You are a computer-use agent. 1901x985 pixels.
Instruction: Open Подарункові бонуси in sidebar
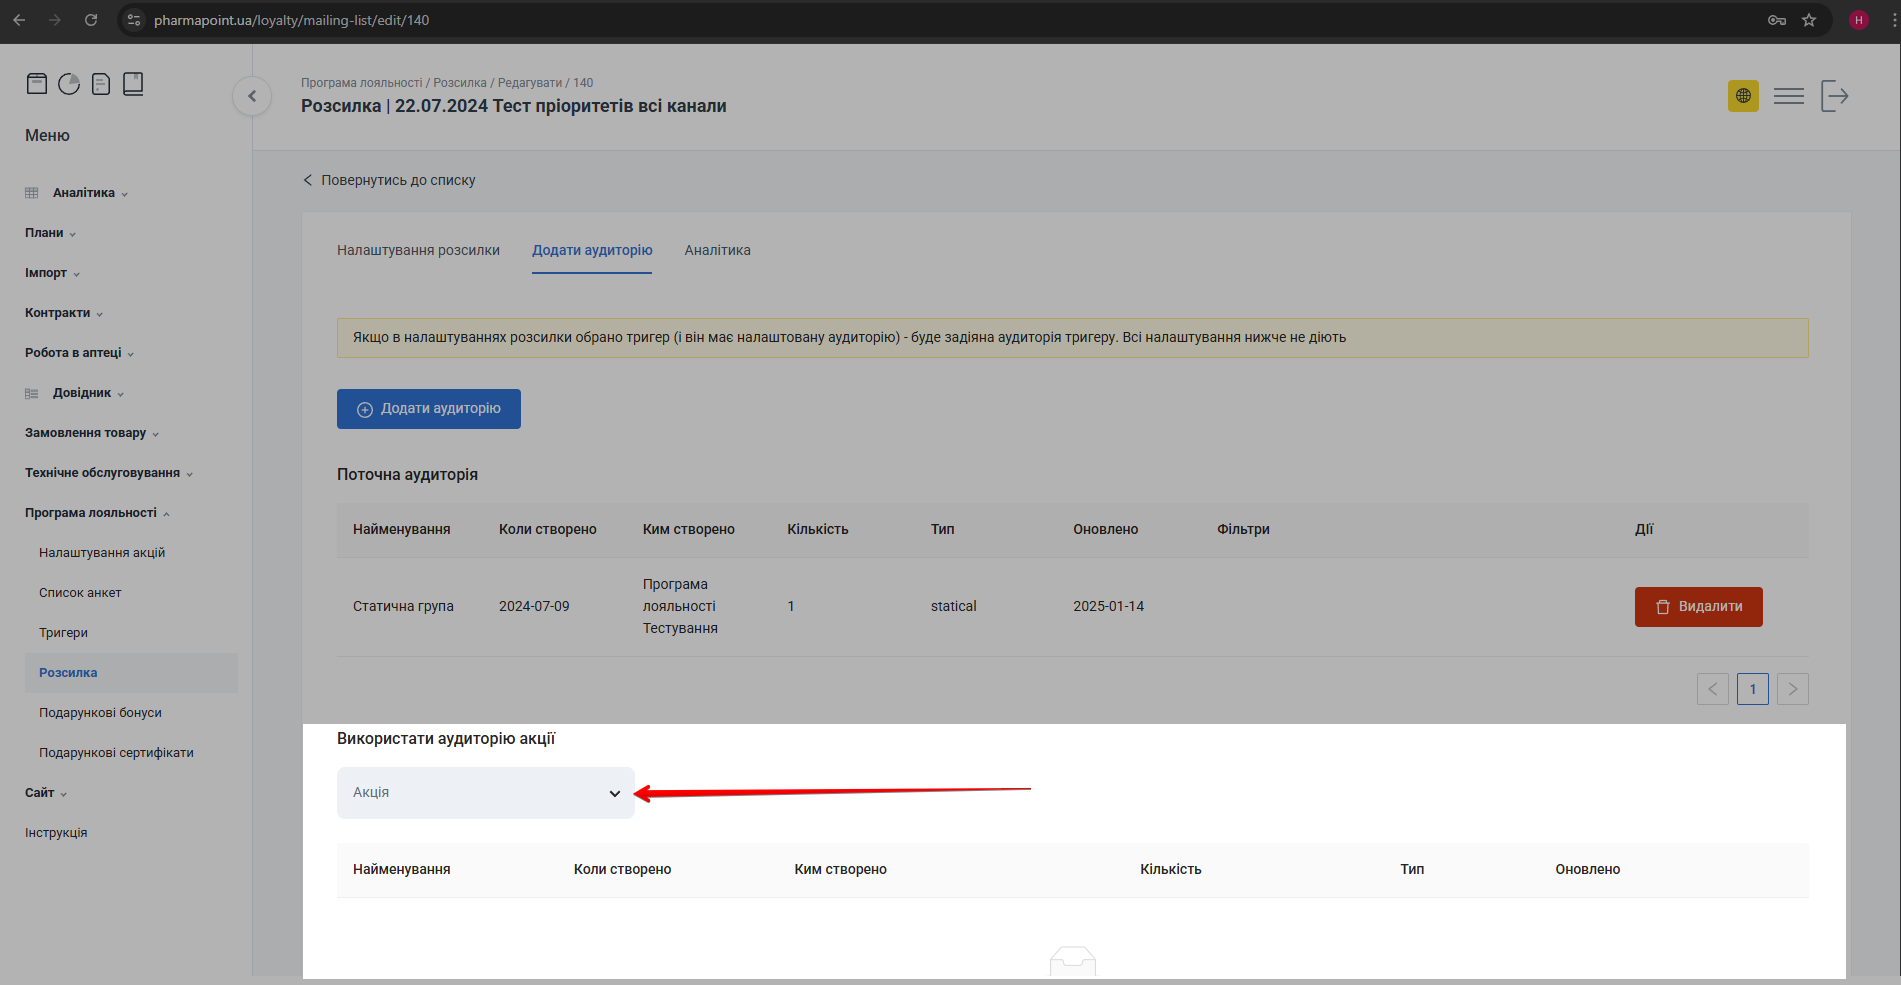(x=100, y=713)
